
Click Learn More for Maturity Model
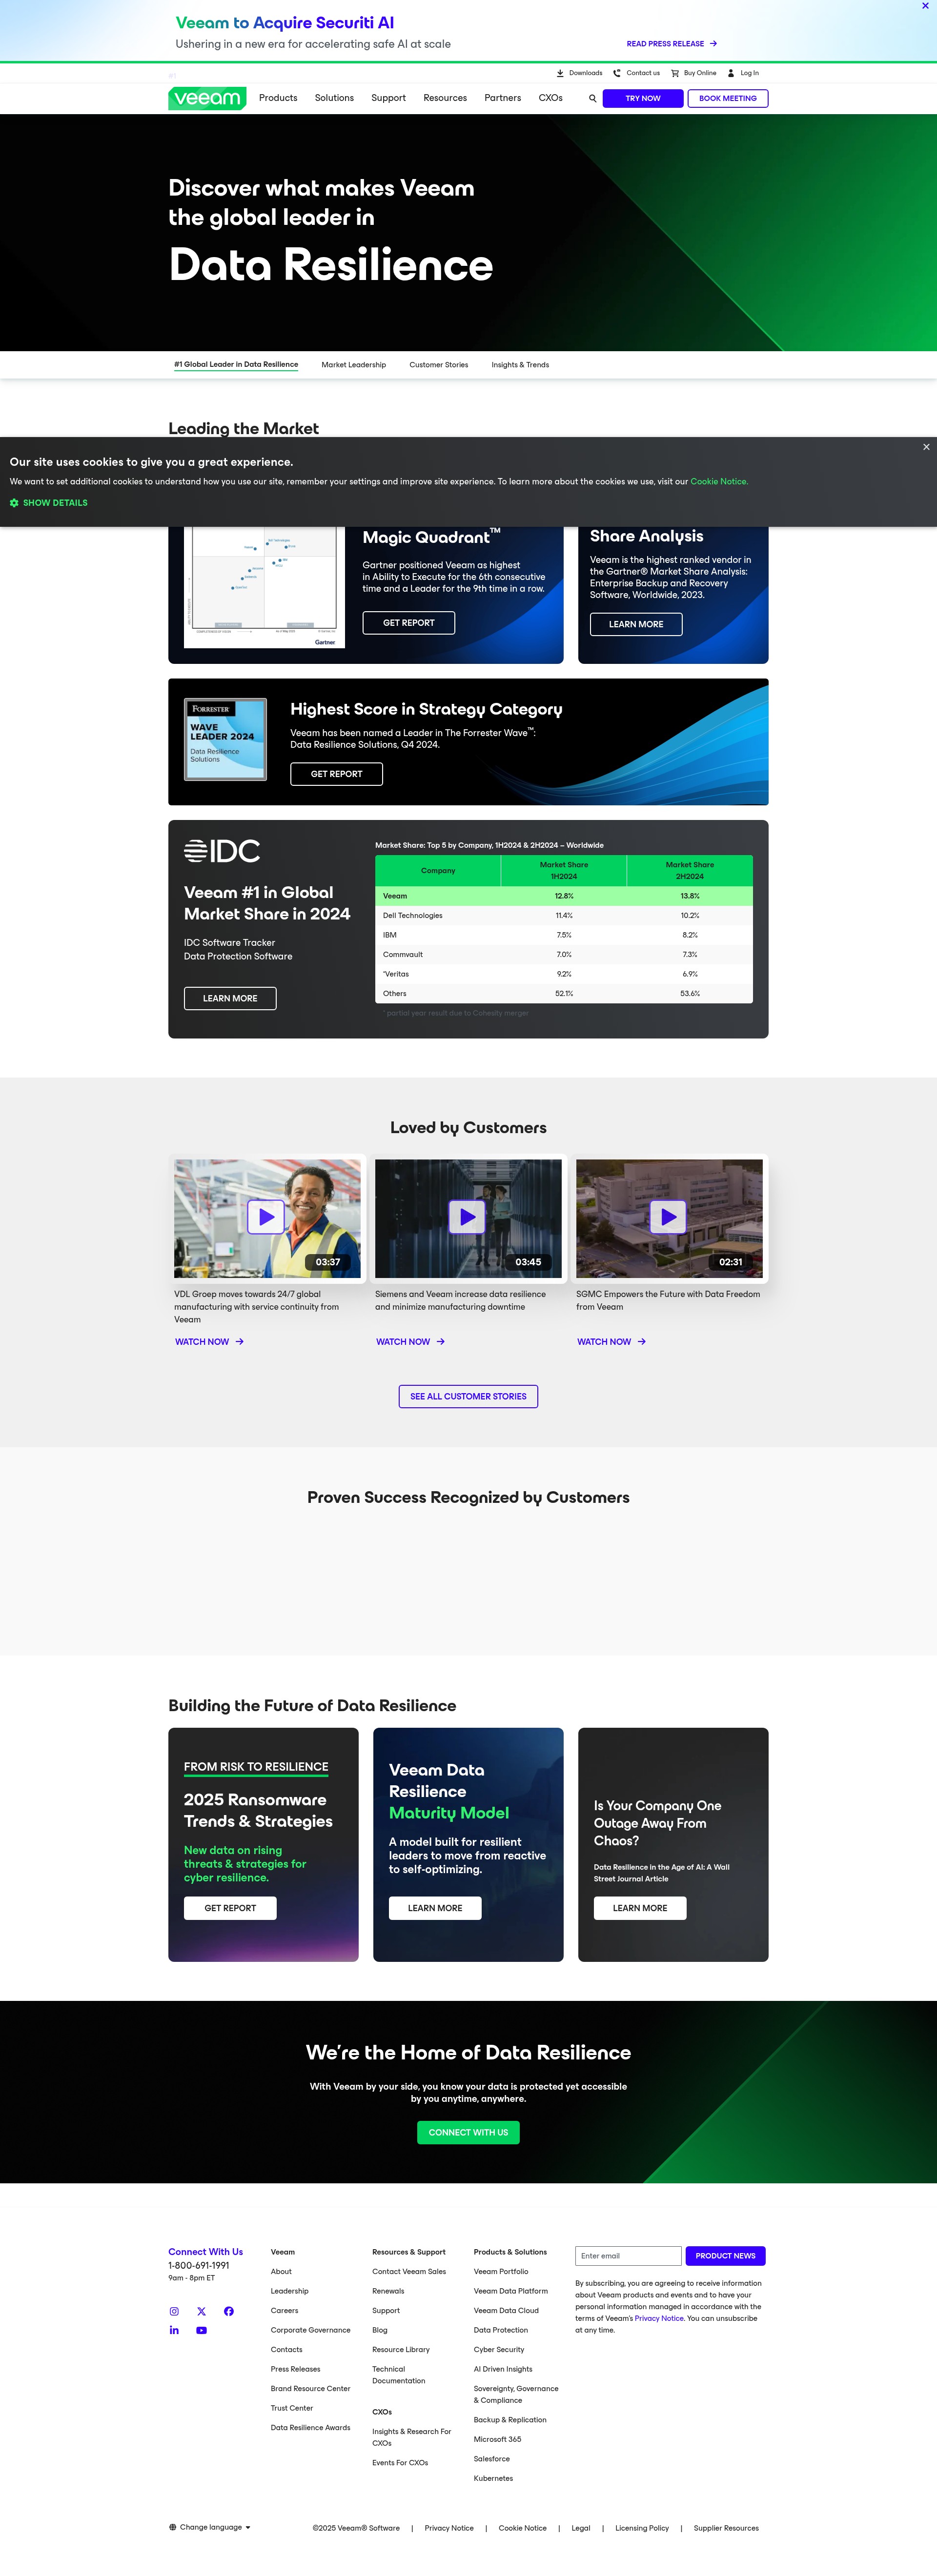435,1908
